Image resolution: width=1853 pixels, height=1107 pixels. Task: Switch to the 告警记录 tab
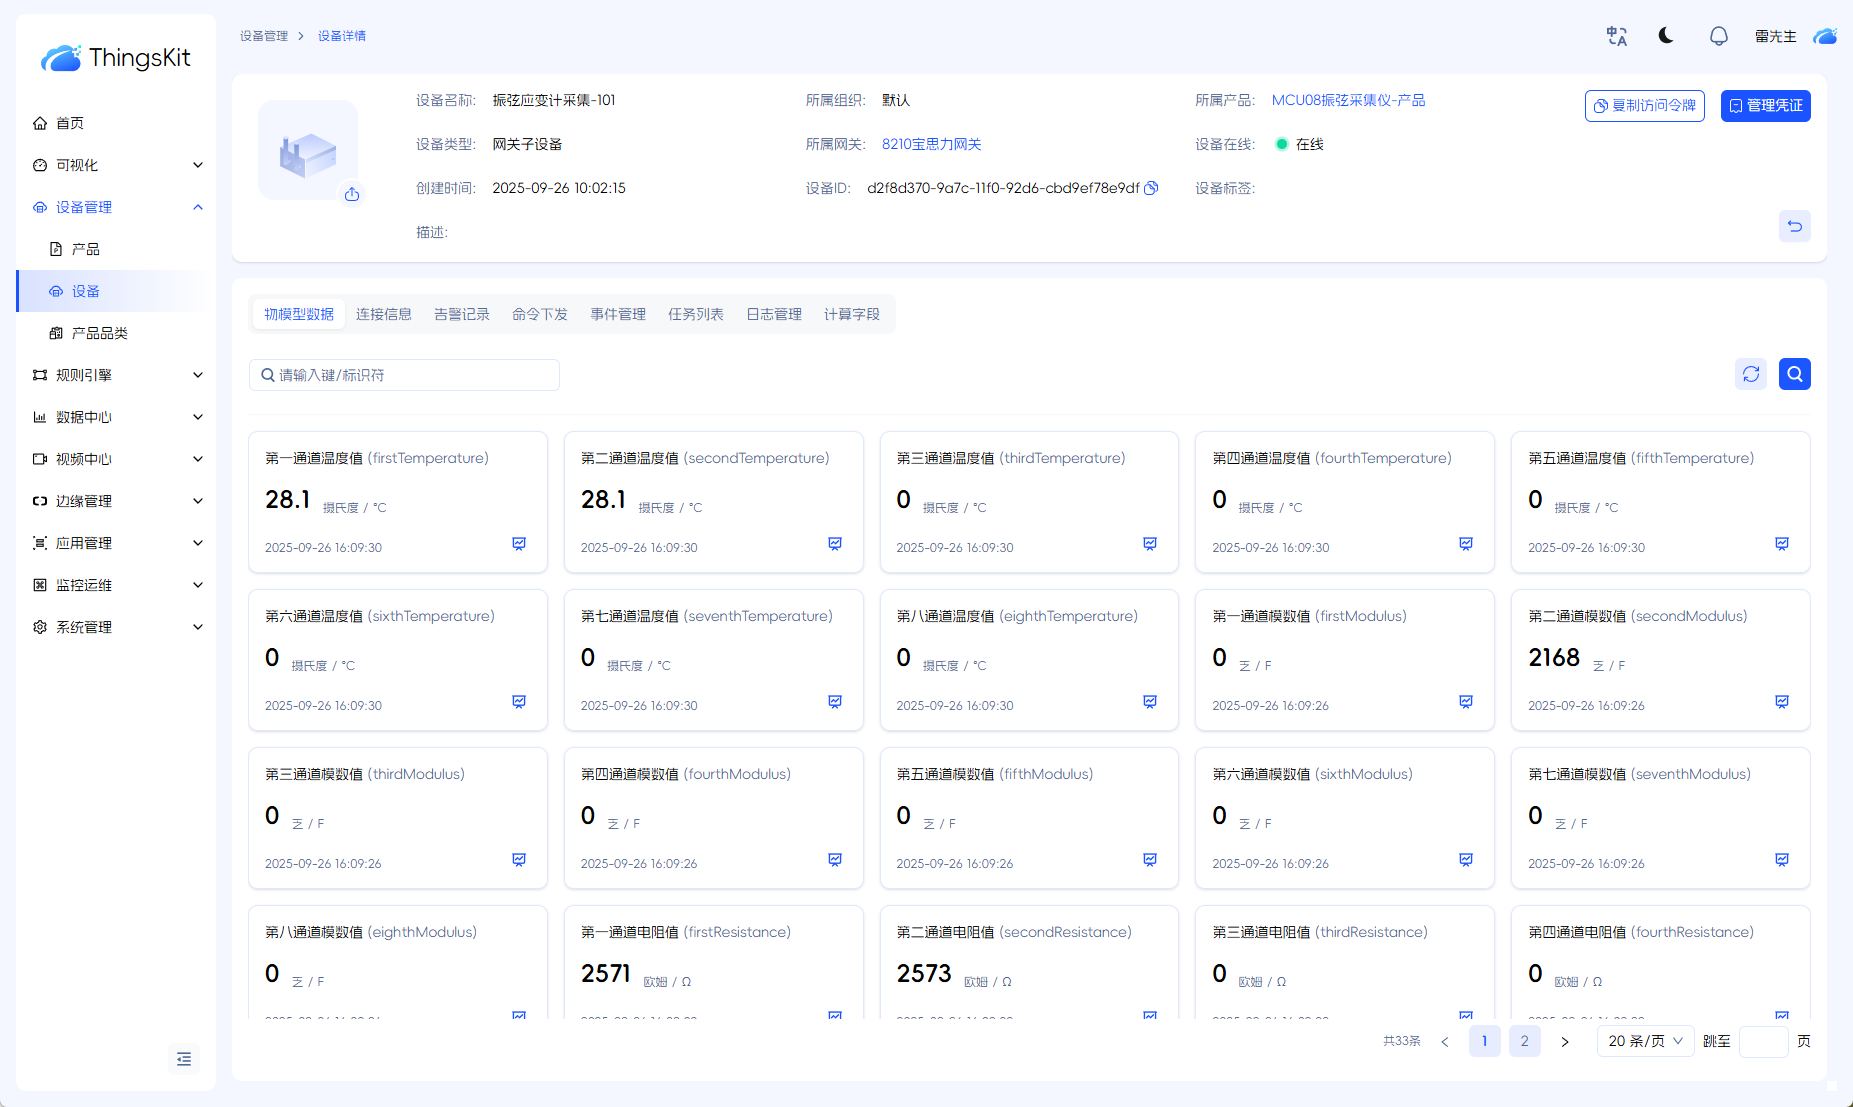pos(461,314)
